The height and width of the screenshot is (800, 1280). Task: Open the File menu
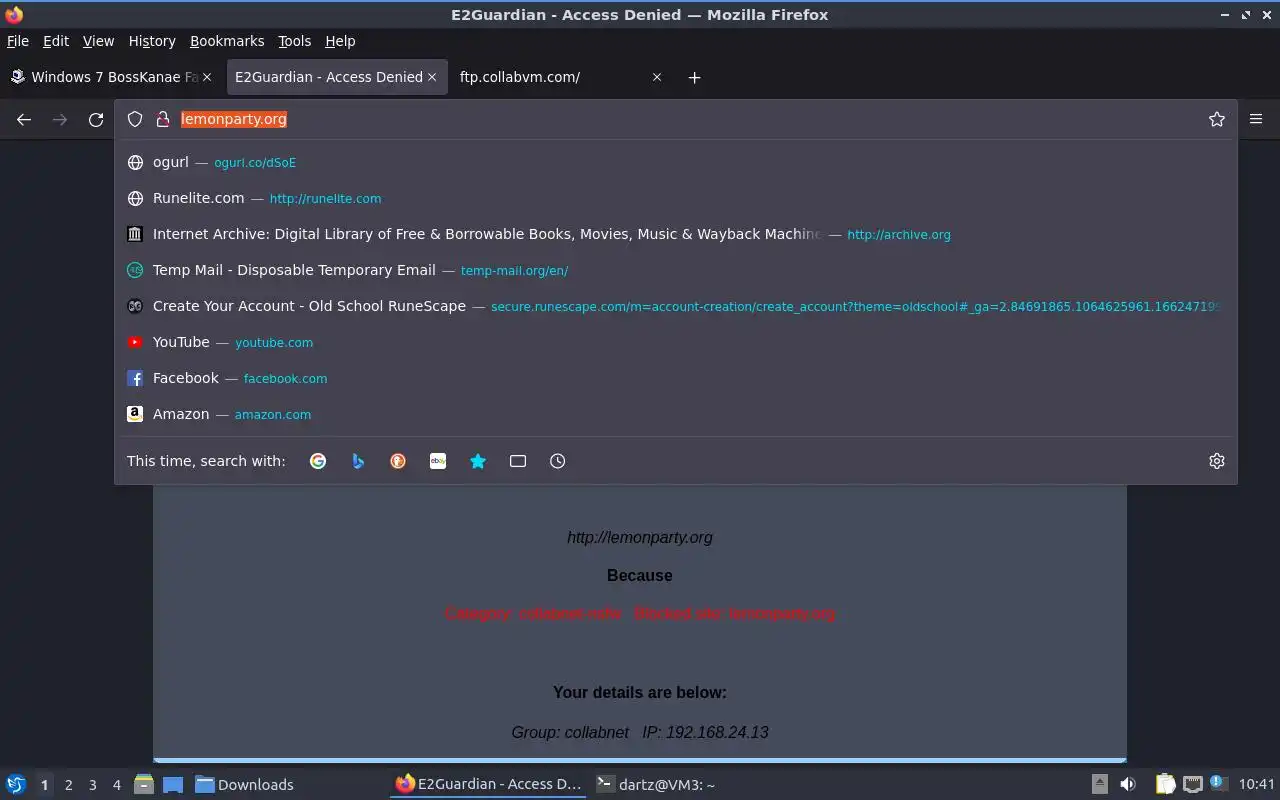18,41
